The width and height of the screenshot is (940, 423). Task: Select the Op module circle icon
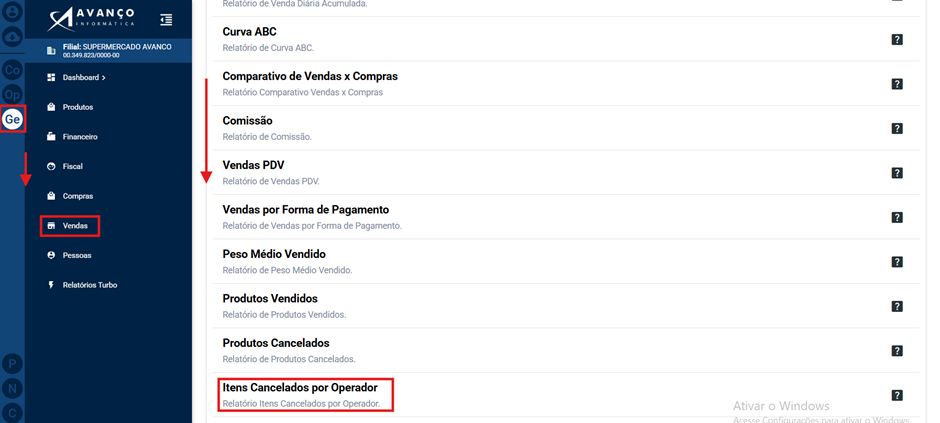13,95
